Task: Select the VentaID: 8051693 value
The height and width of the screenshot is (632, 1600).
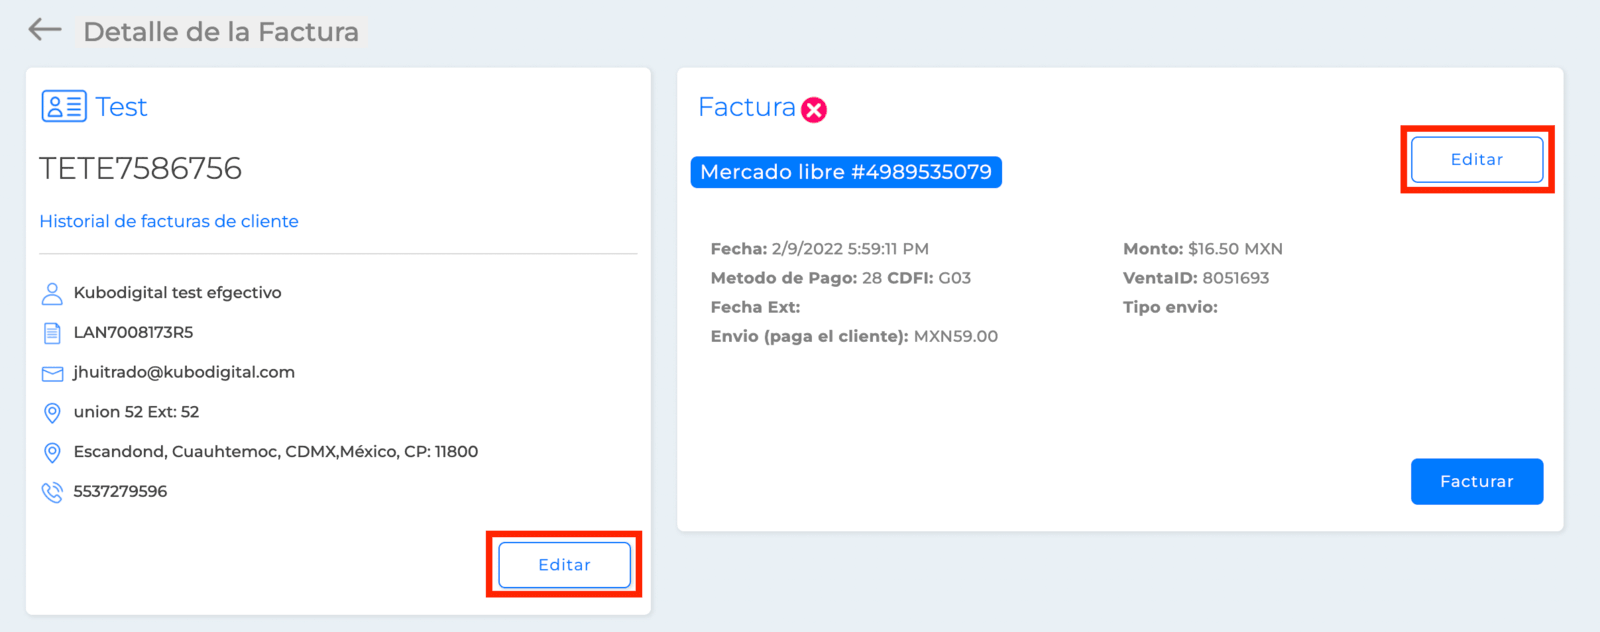Action: [x=1196, y=278]
